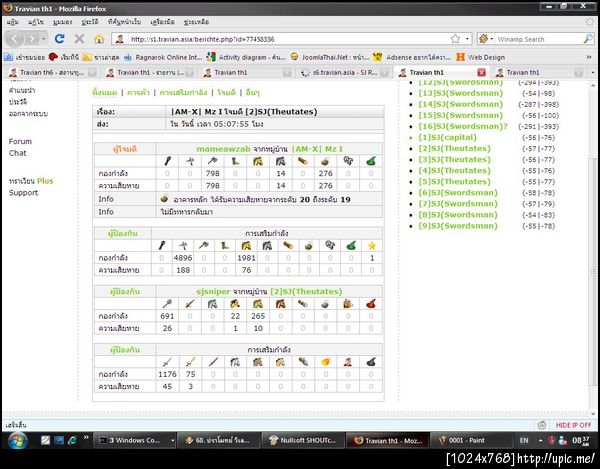
Task: Click the 4896 troop count cell
Action: [183, 258]
